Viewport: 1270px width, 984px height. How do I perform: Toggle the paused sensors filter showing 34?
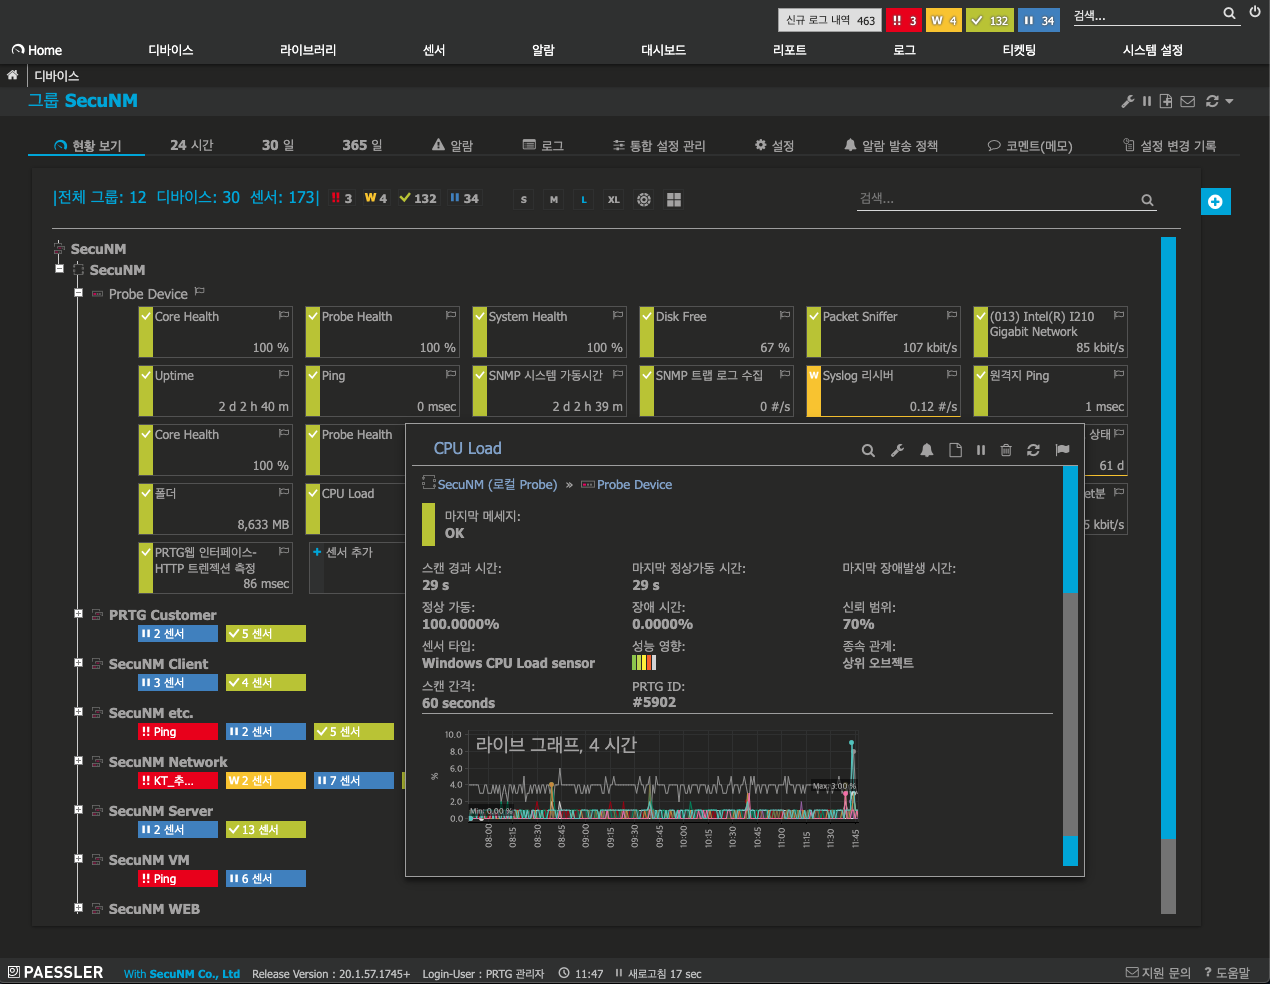pos(464,198)
